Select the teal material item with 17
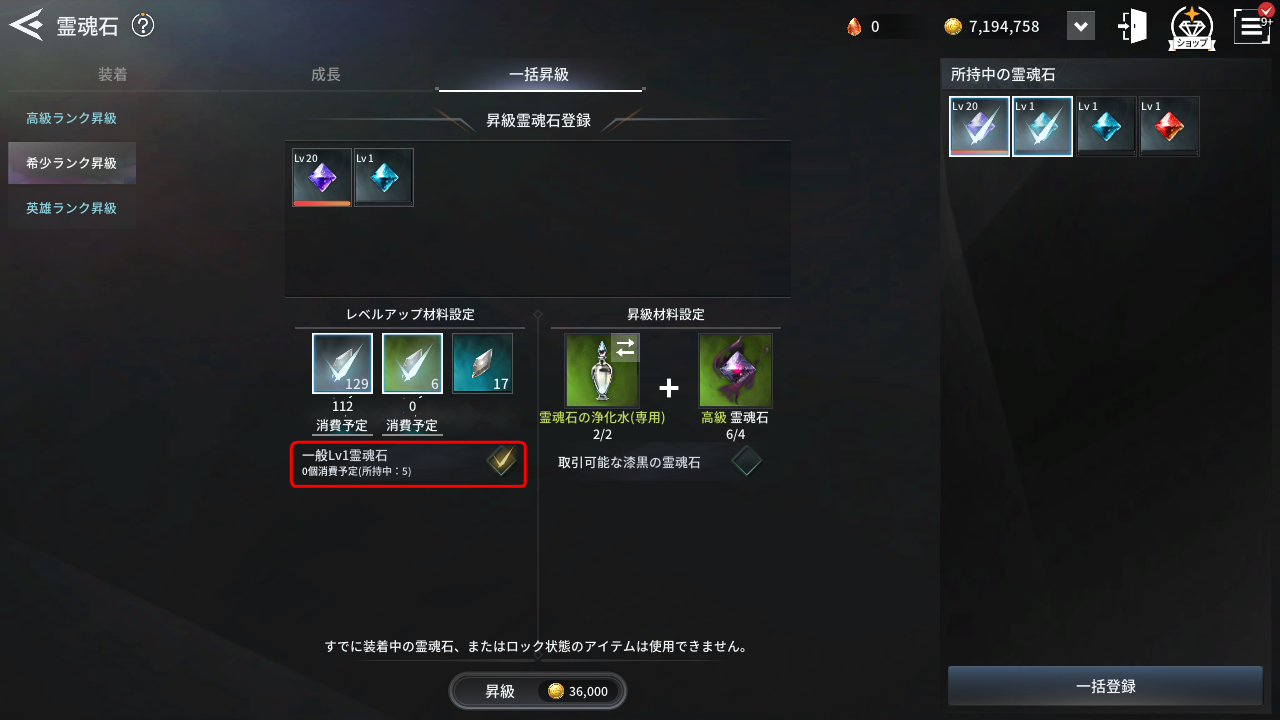The image size is (1280, 720). point(482,364)
